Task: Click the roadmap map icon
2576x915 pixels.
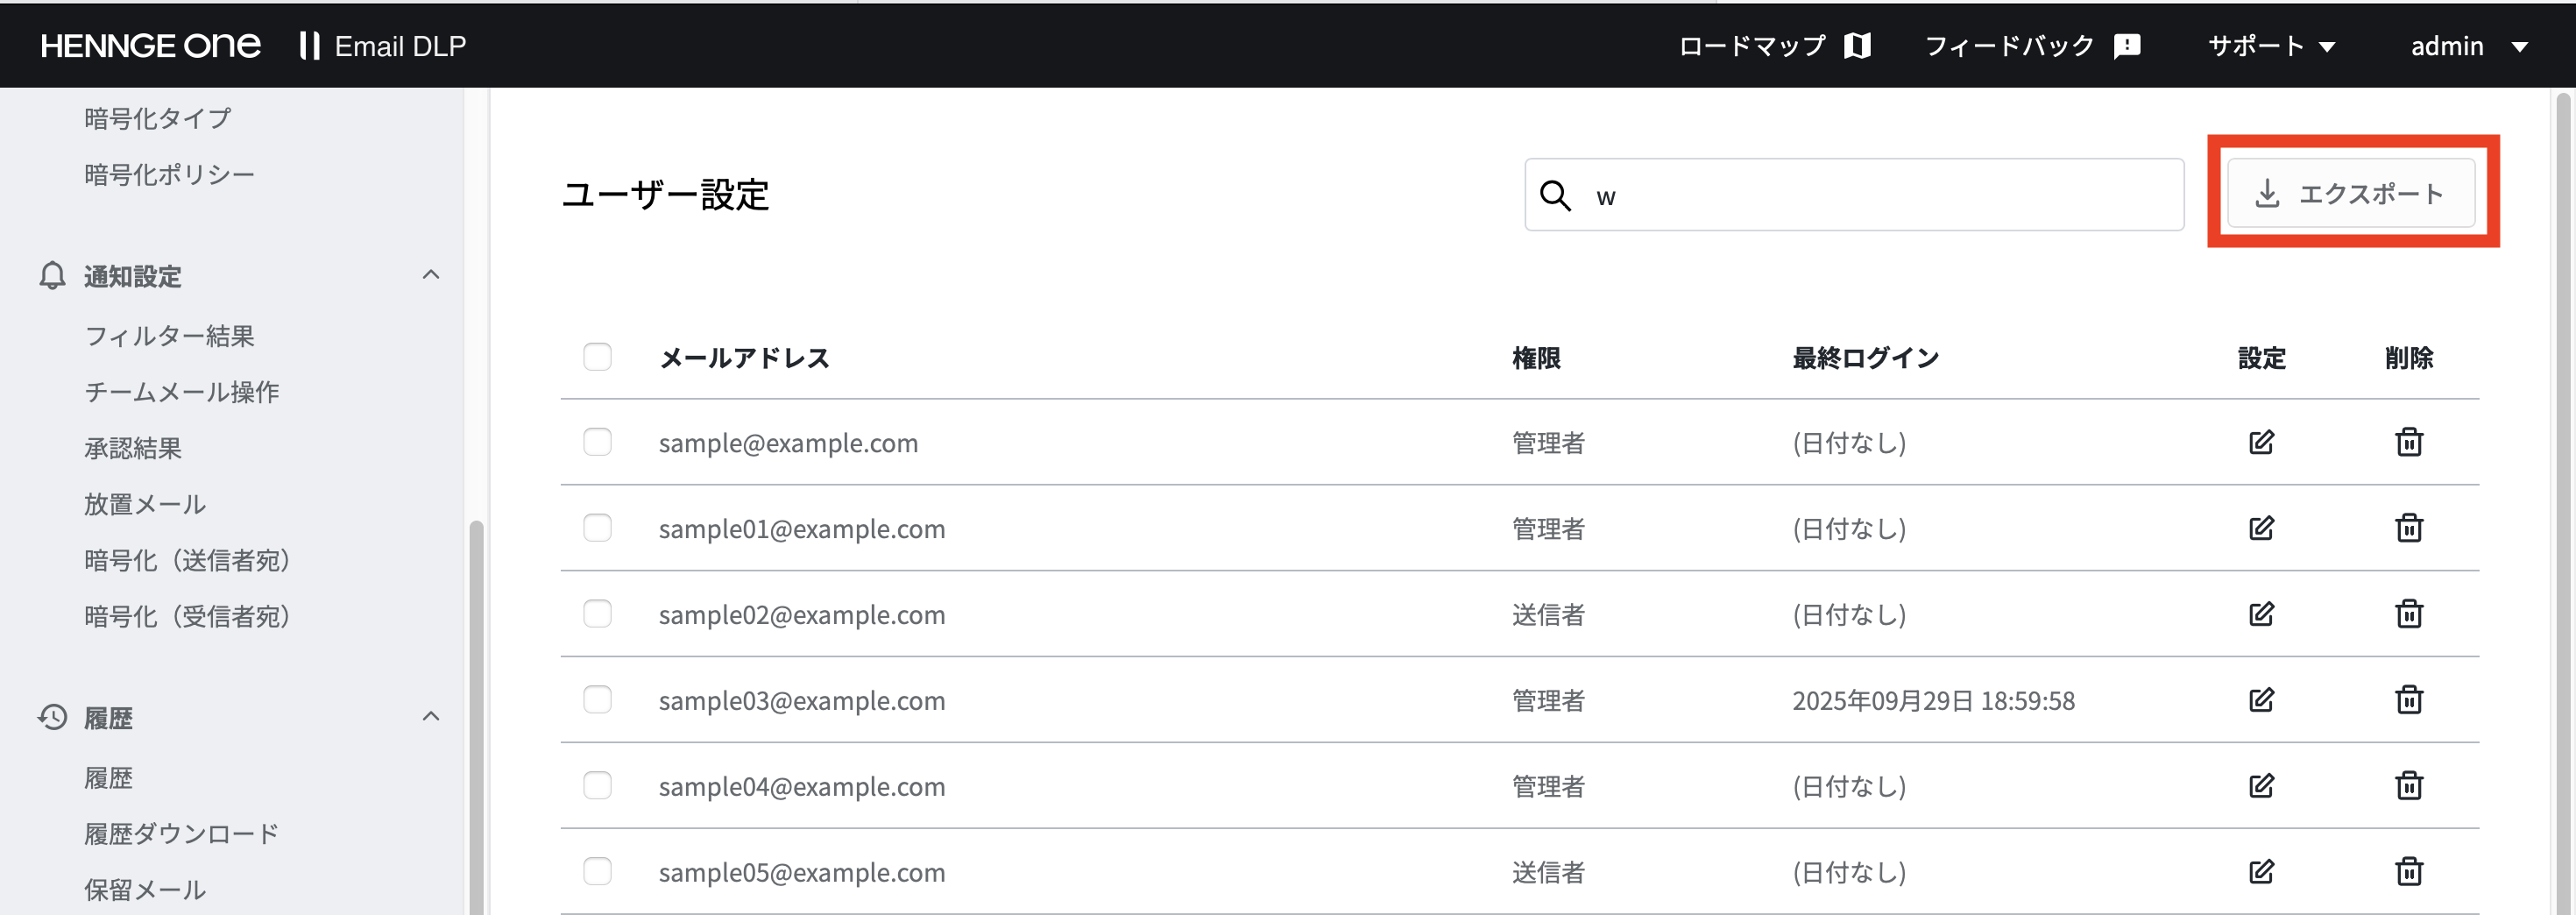Action: [1858, 45]
